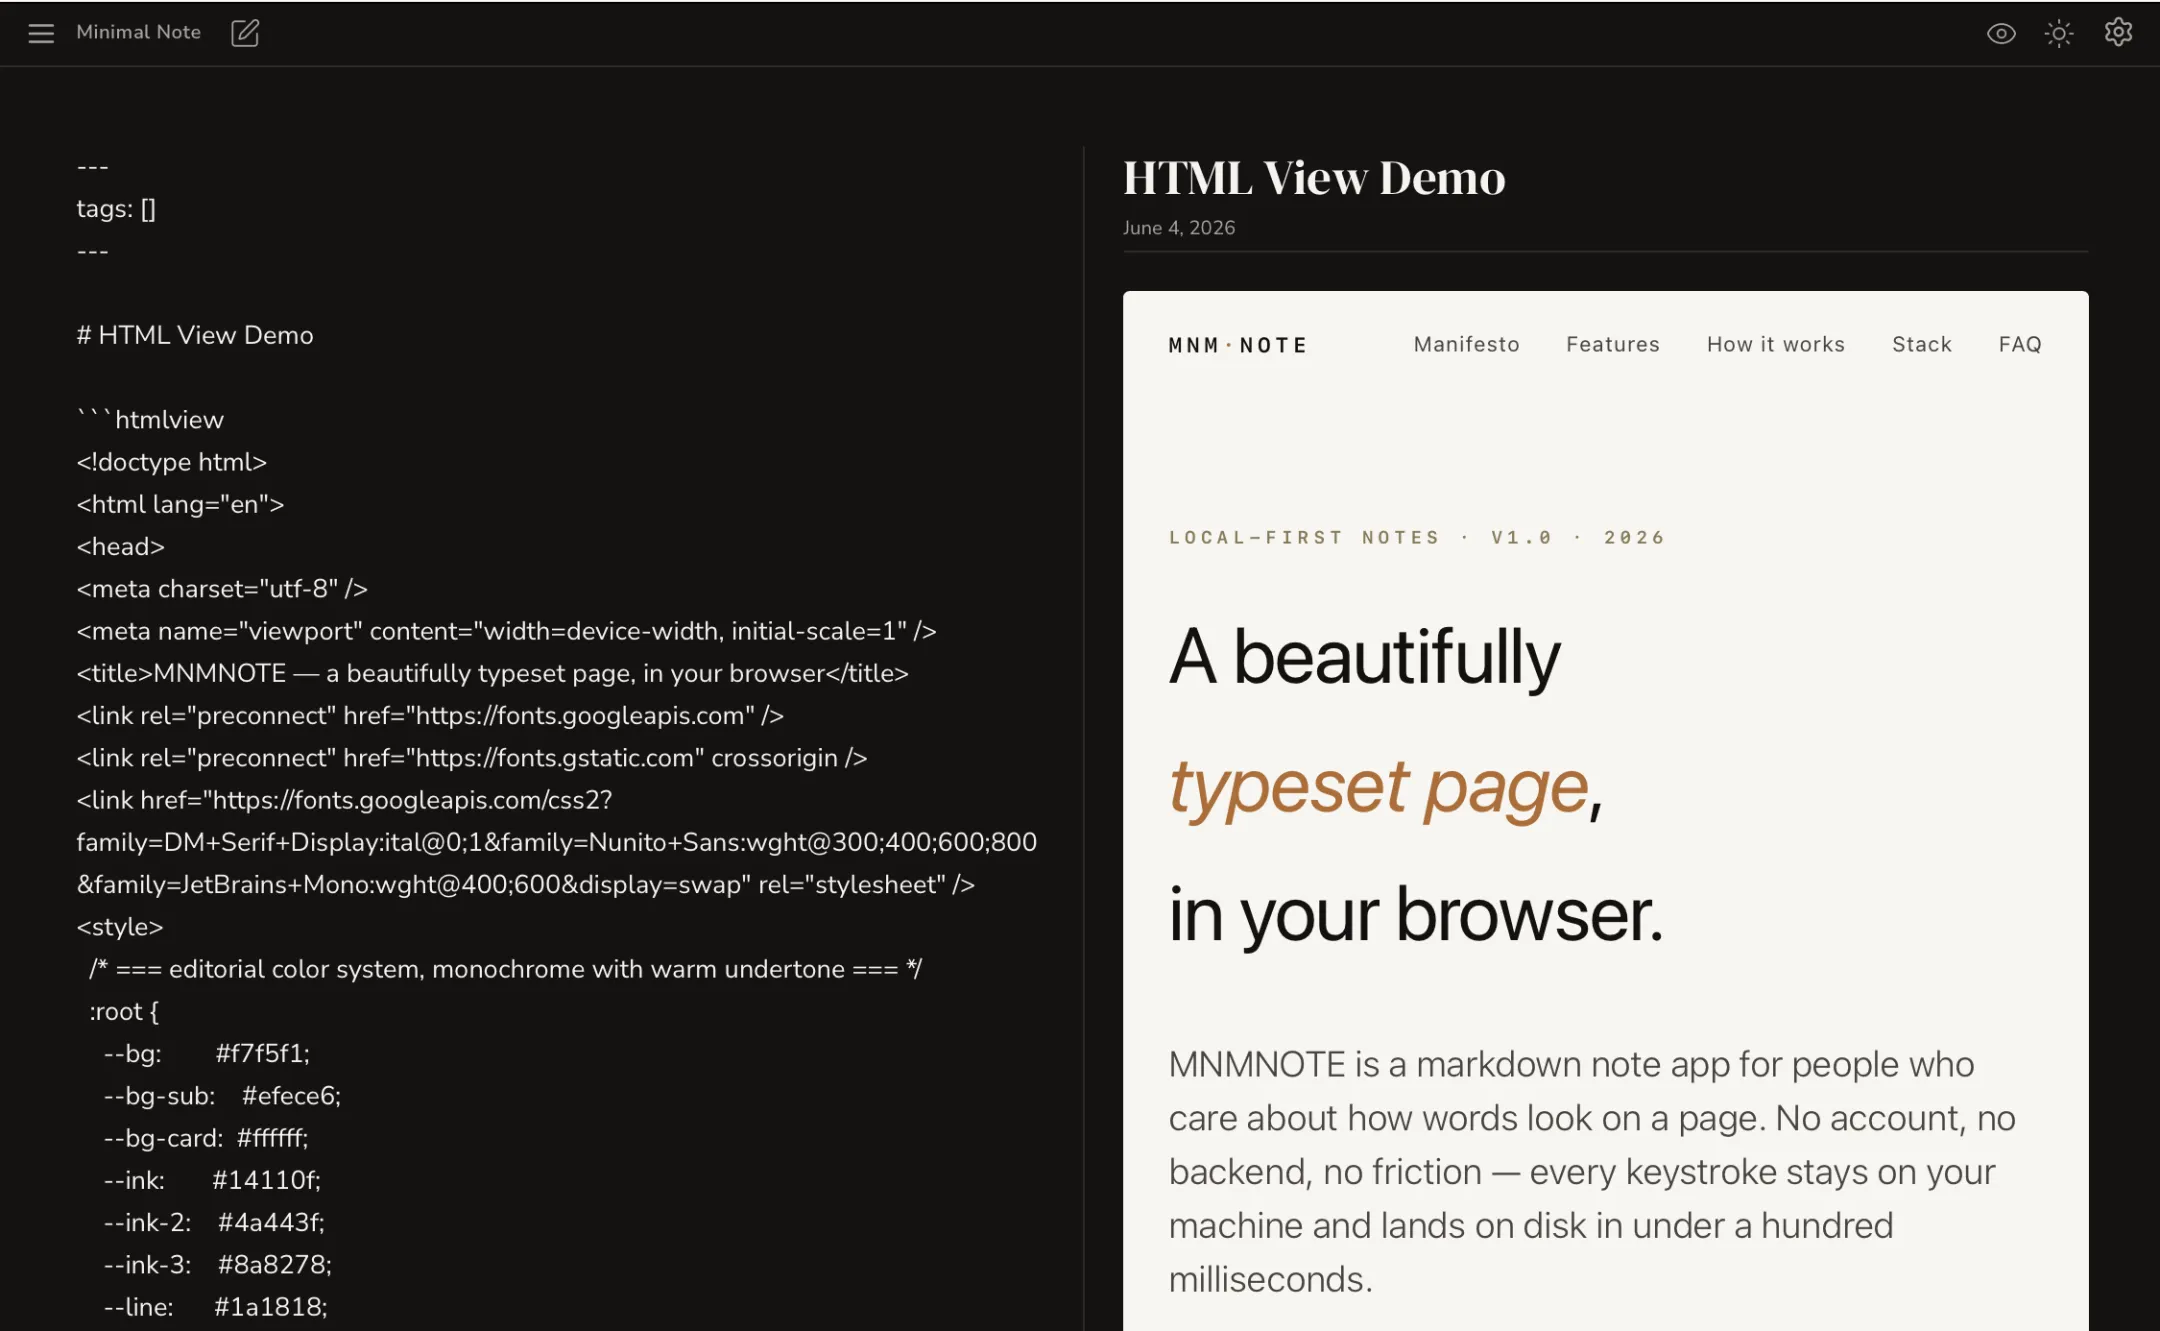Viewport: 2160px width, 1331px height.
Task: Open the FAQ nav link
Action: coord(2019,344)
